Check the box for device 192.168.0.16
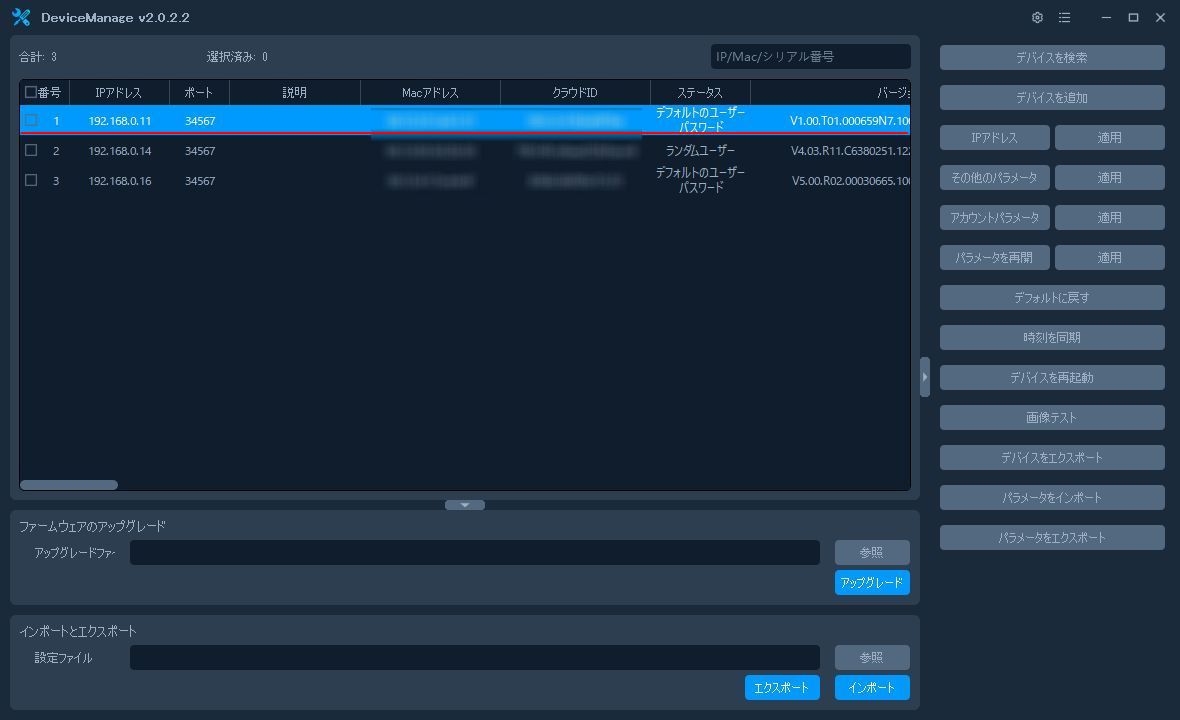Image resolution: width=1180 pixels, height=720 pixels. 31,180
